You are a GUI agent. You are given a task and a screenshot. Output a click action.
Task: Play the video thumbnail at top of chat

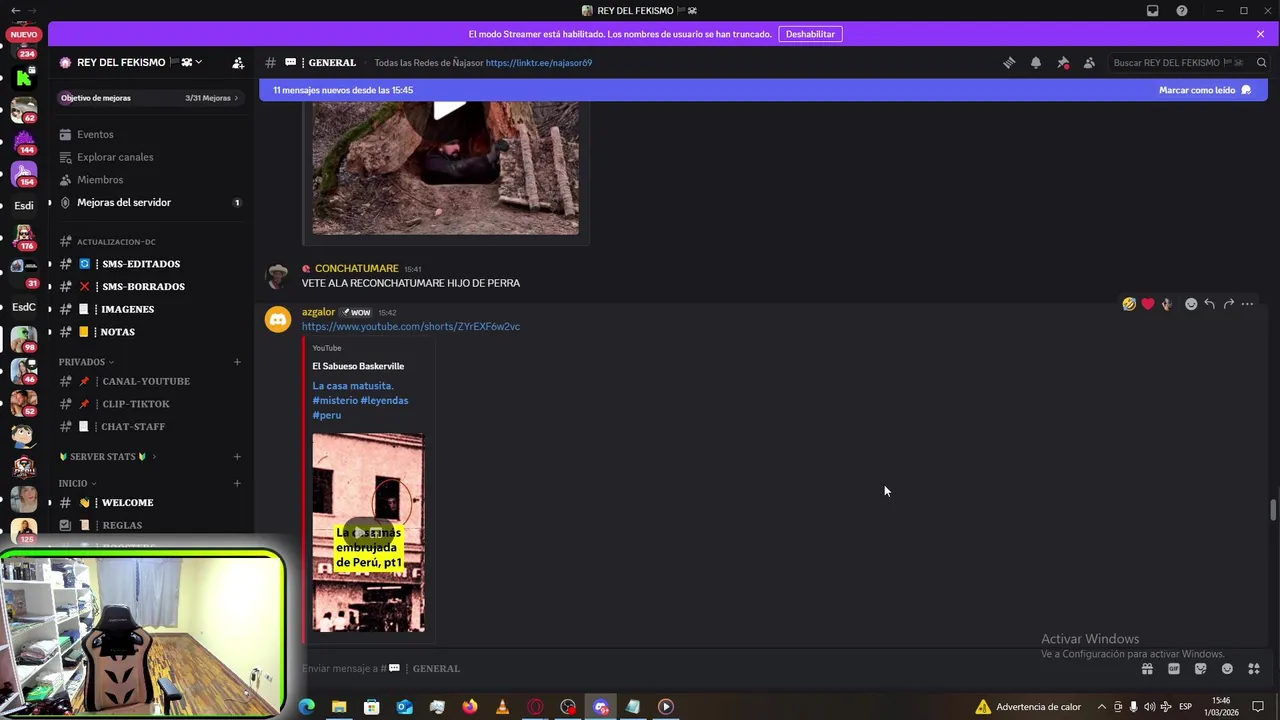(x=445, y=166)
